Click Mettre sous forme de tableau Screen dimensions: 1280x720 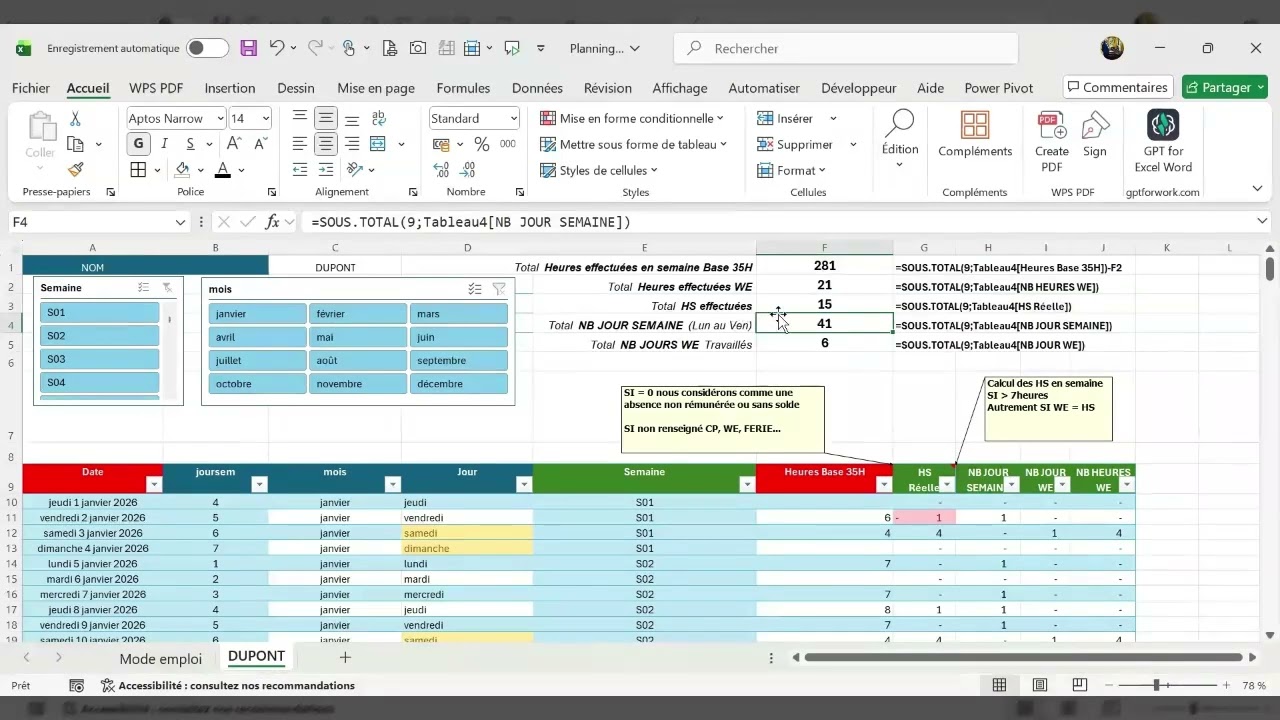pos(633,144)
